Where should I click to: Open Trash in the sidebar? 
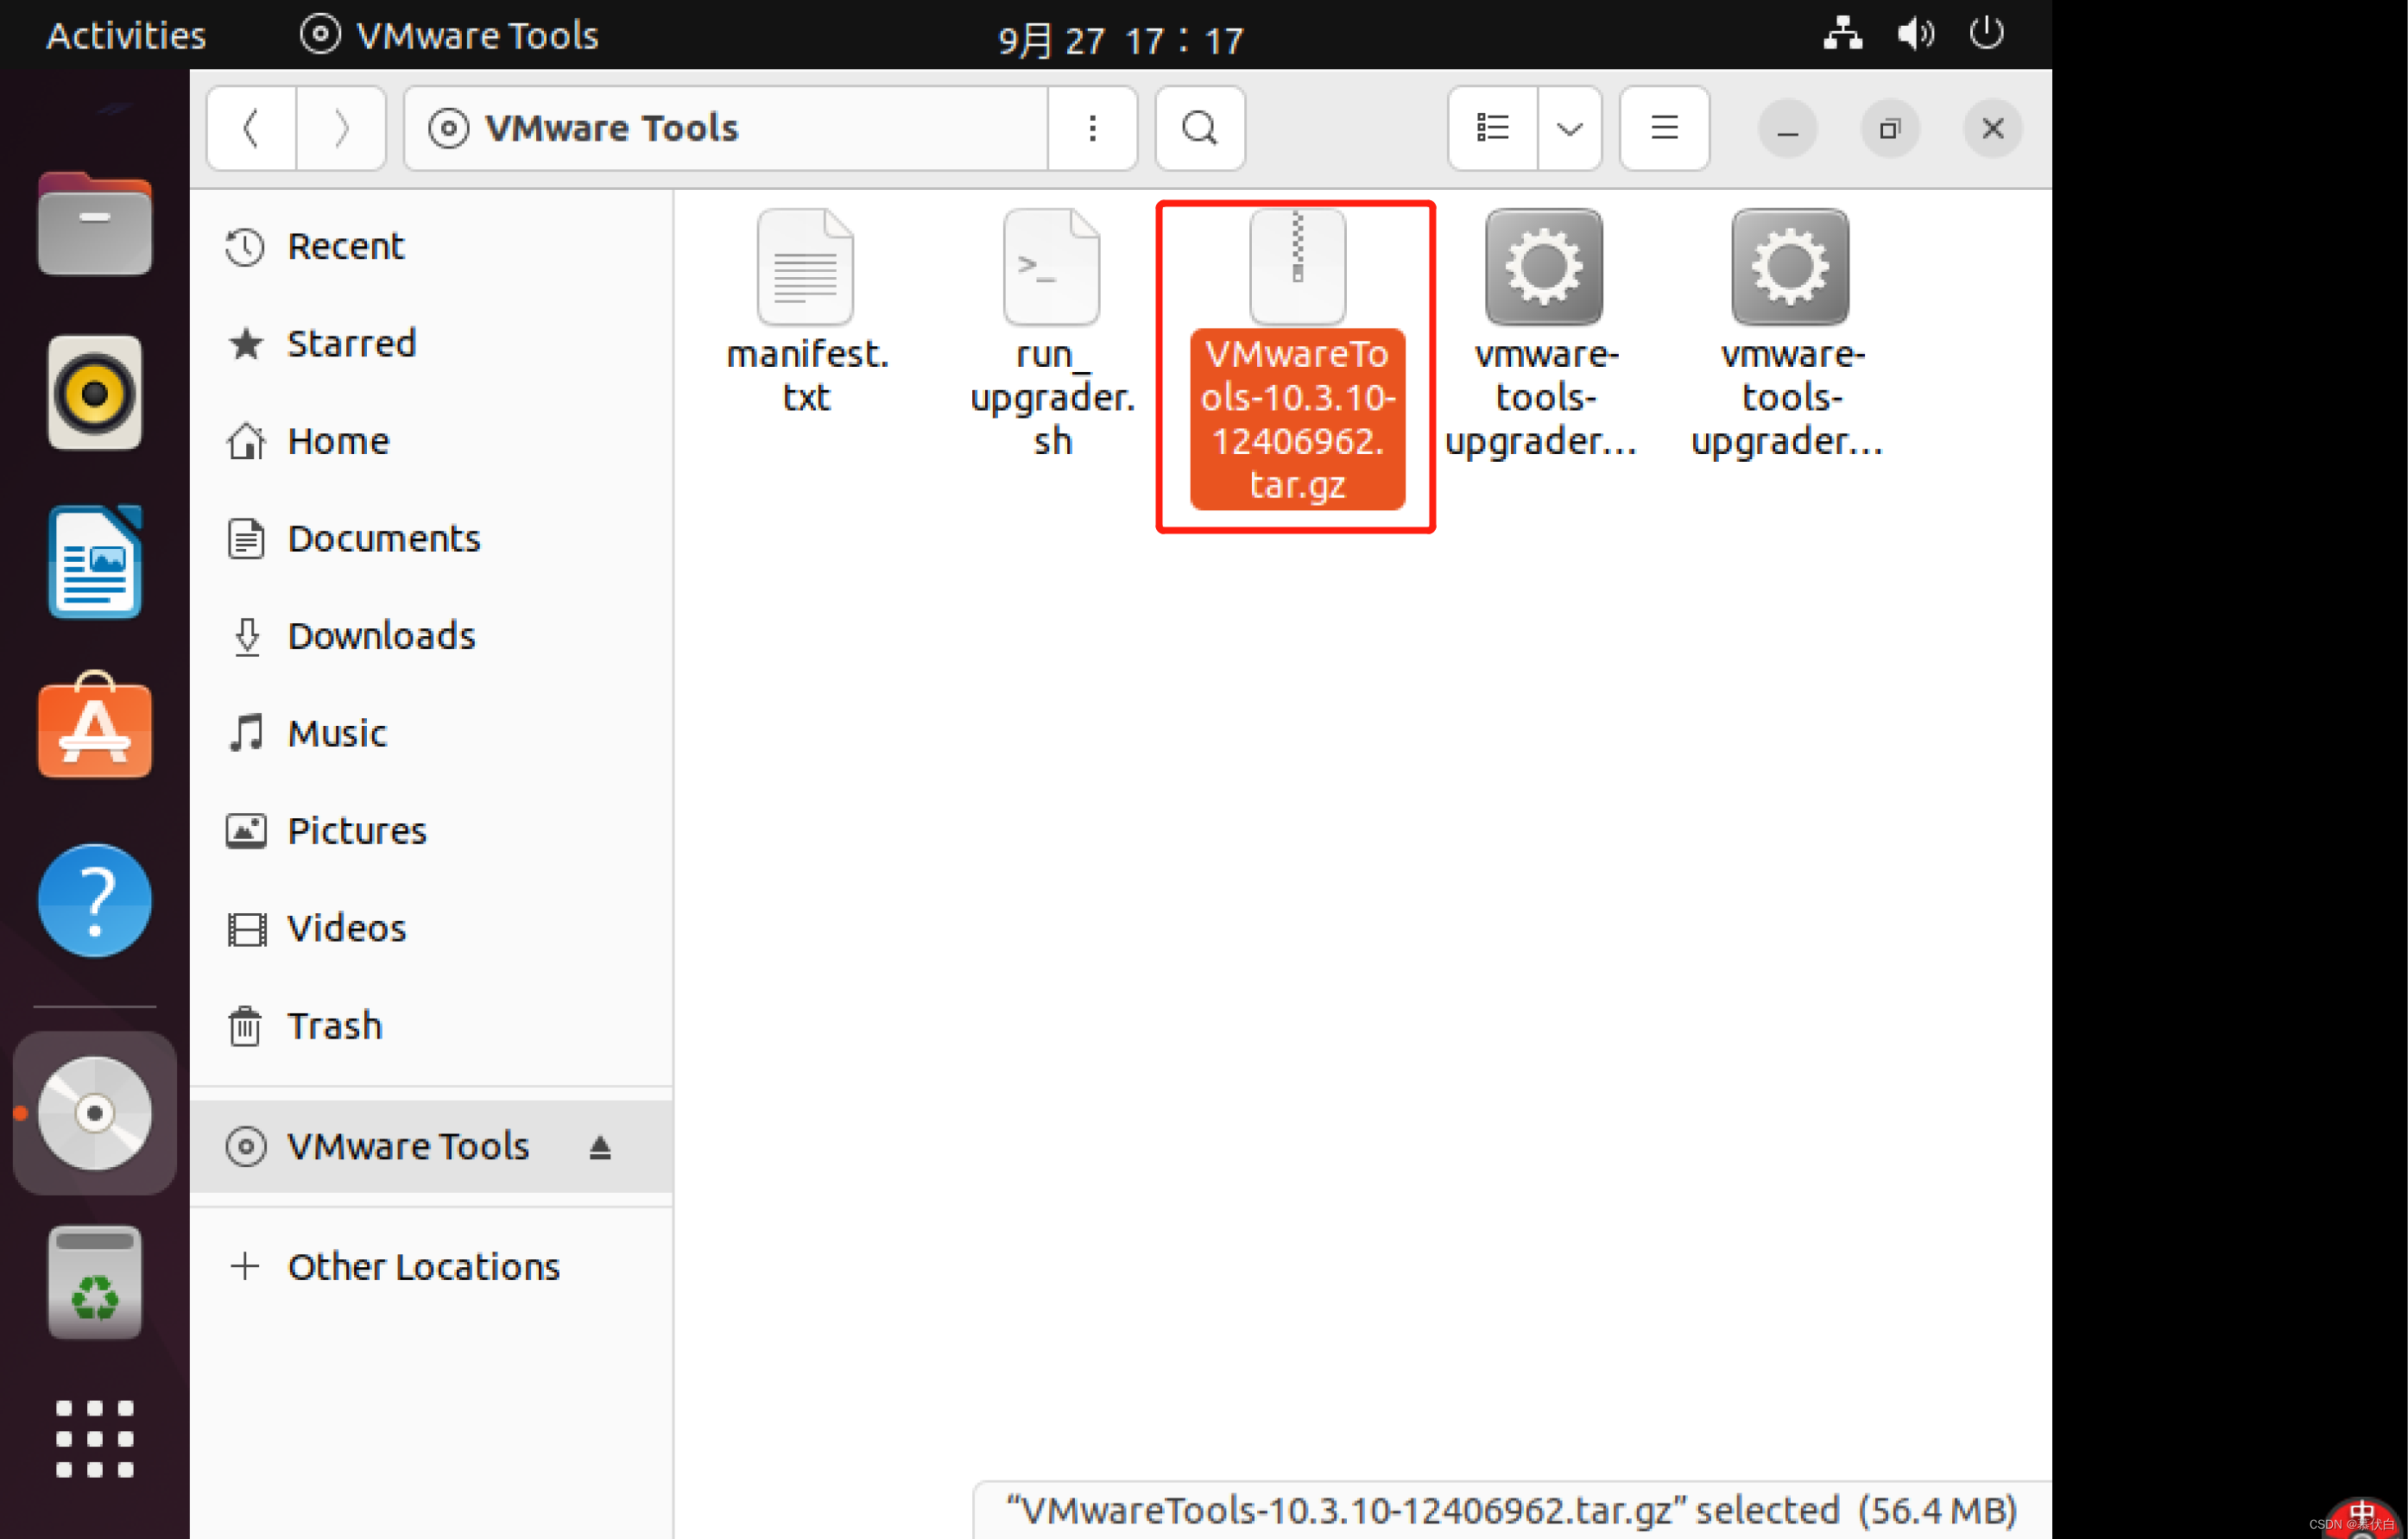431,1026
